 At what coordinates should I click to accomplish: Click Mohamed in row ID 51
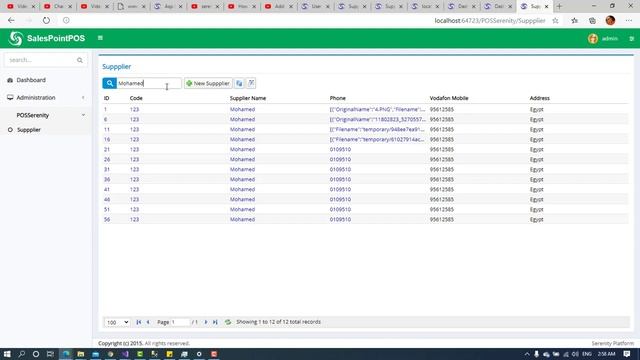click(242, 209)
